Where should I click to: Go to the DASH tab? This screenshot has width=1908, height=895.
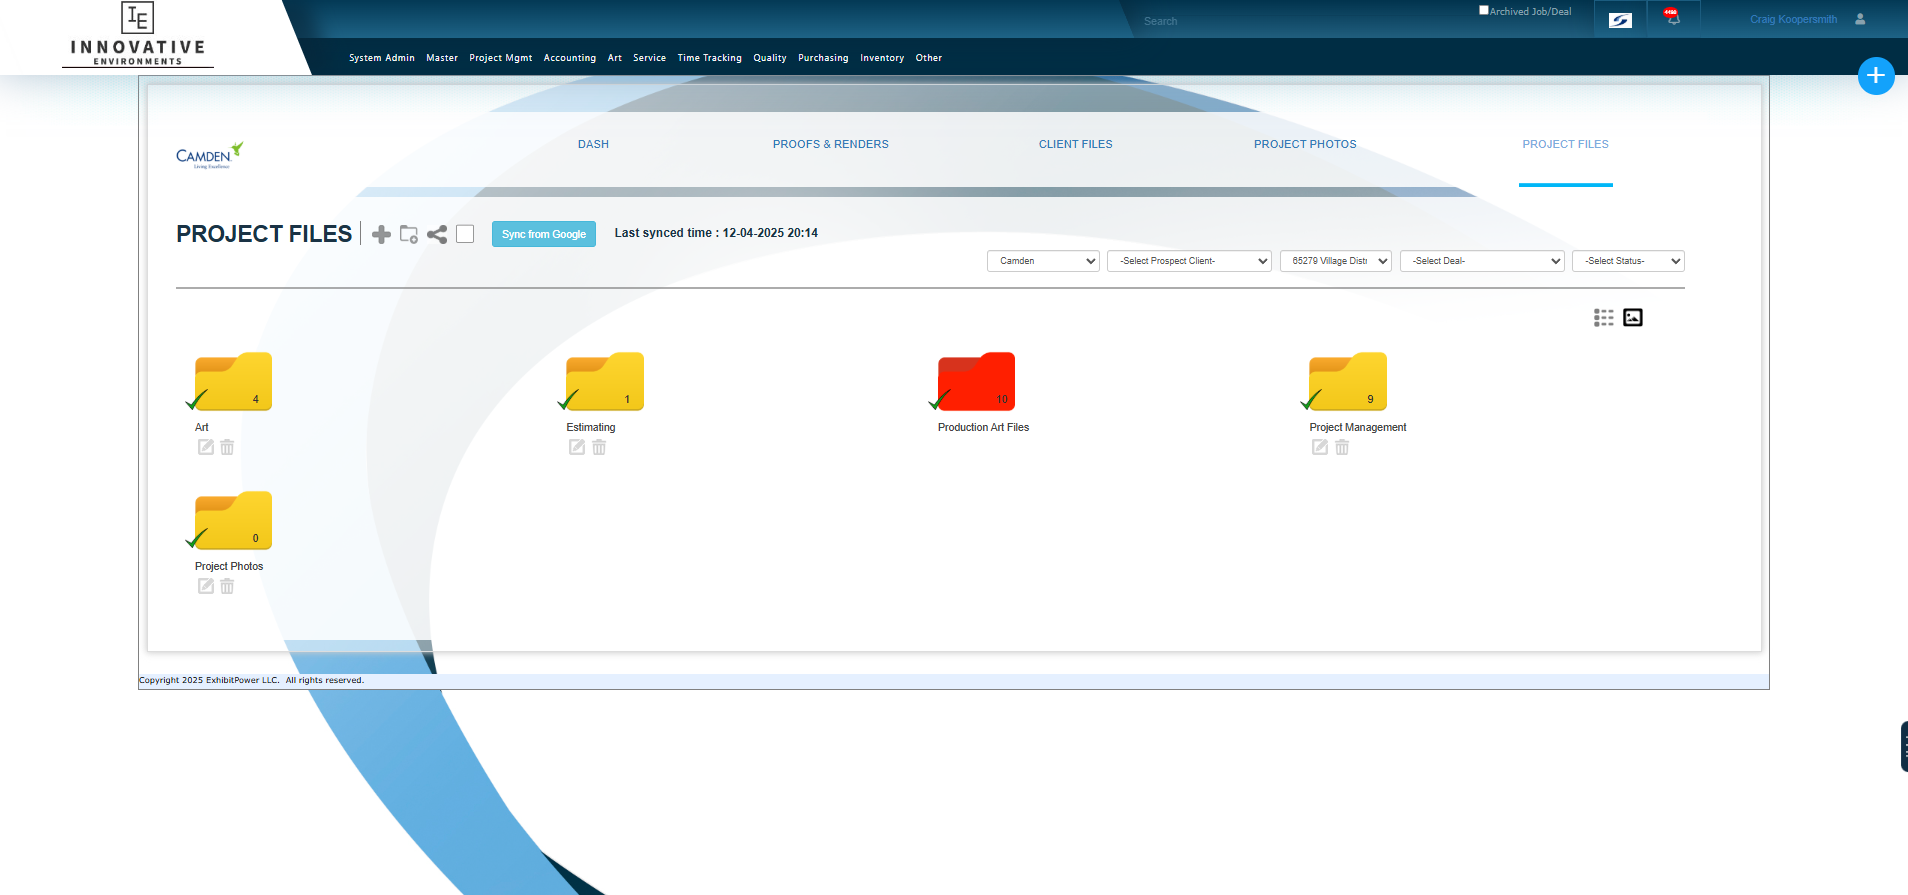(x=593, y=144)
